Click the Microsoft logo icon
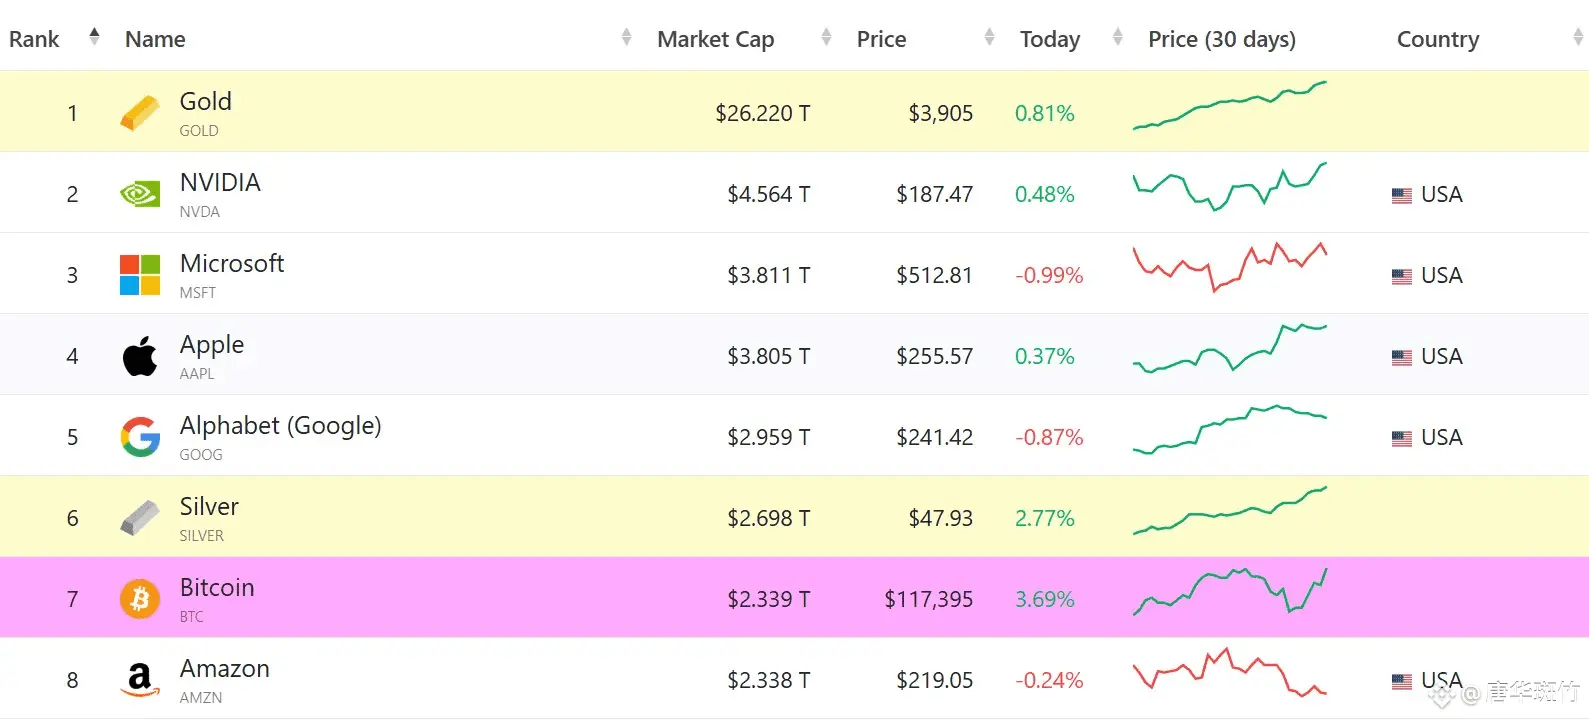The width and height of the screenshot is (1589, 720). [x=140, y=275]
